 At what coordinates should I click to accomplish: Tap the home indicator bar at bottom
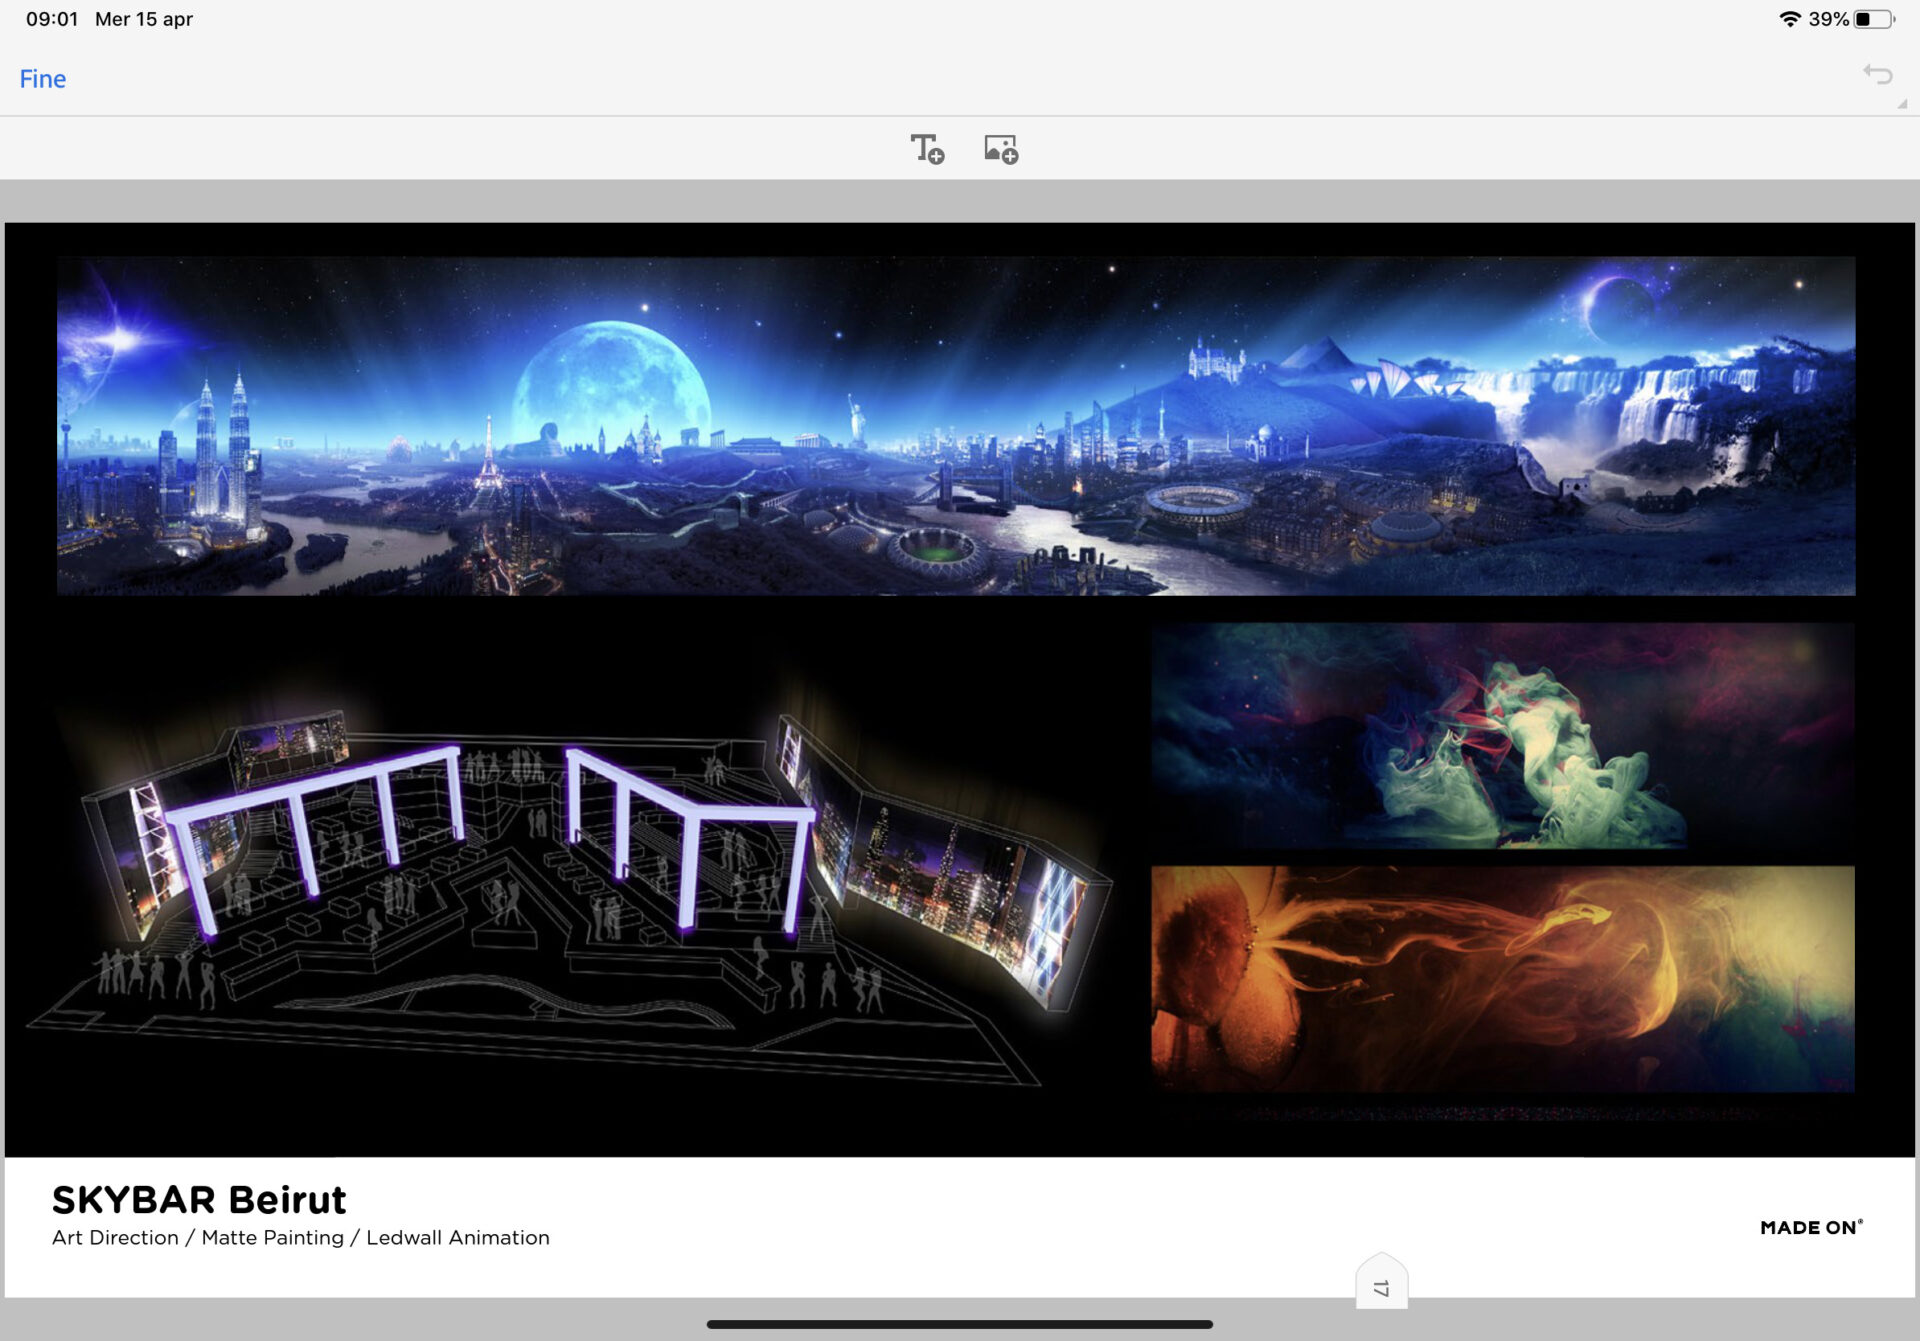959,1324
